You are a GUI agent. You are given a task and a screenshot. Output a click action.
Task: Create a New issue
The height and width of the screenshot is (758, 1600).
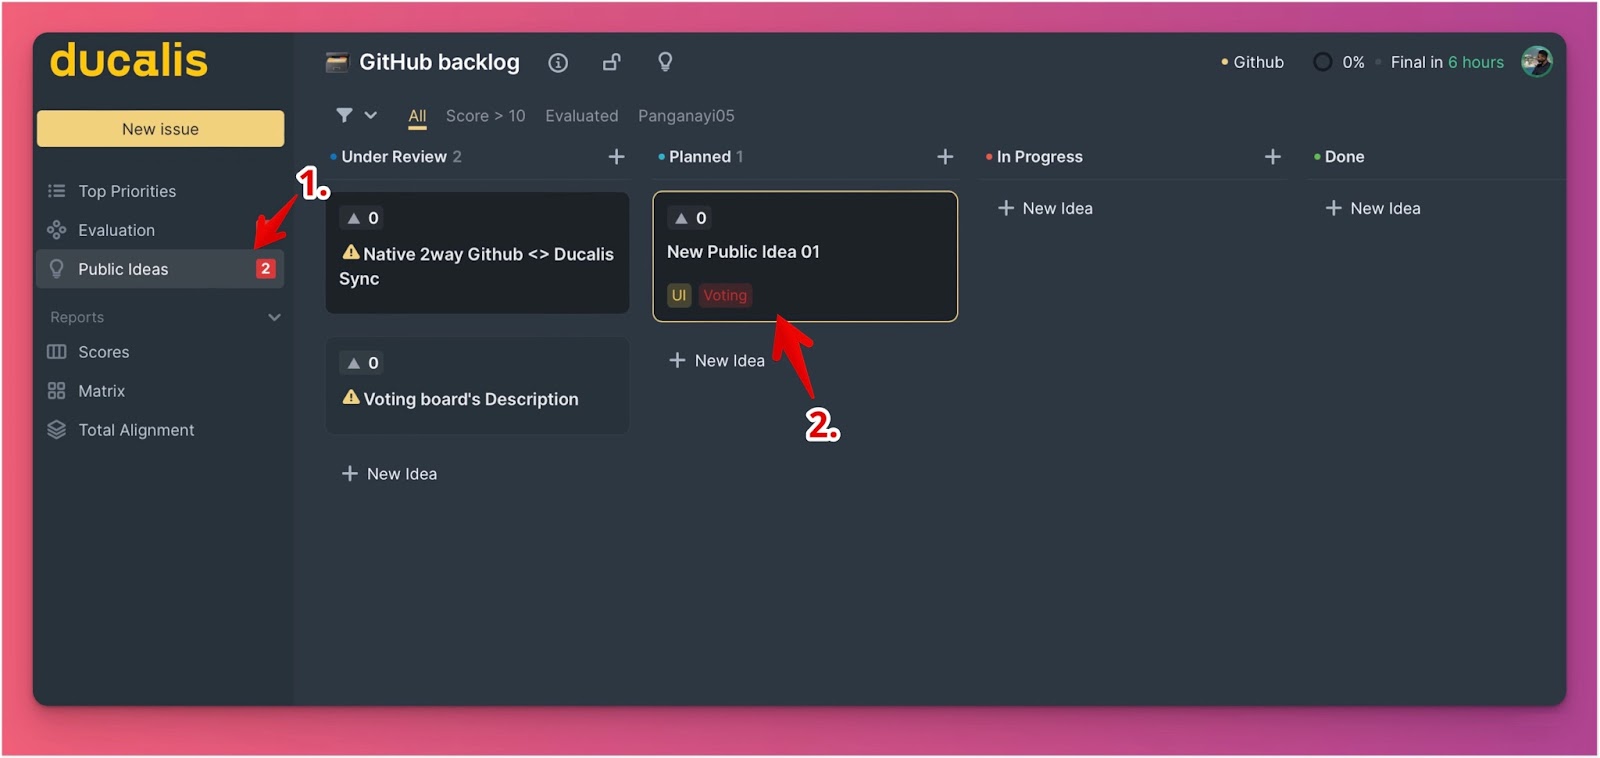point(160,129)
